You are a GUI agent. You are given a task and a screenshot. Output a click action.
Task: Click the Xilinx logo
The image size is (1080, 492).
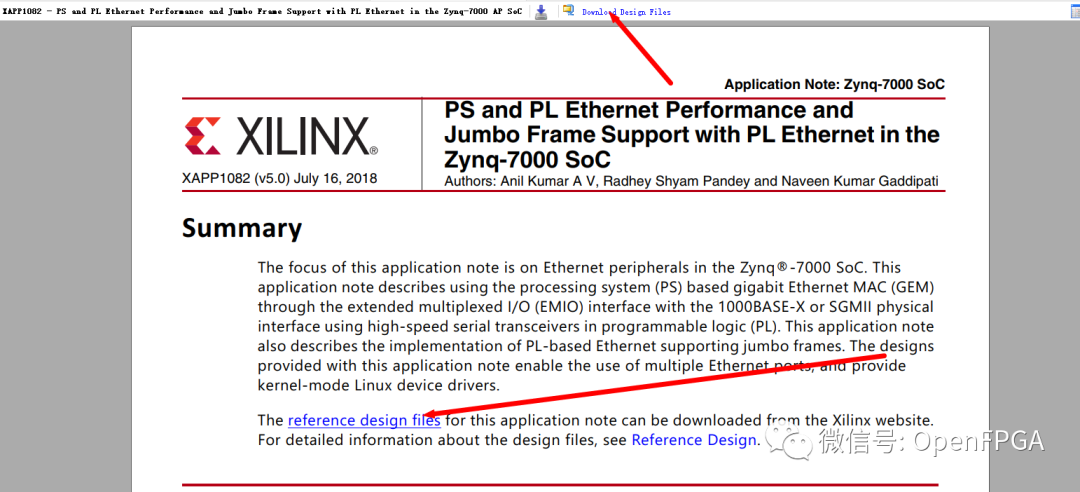[281, 136]
